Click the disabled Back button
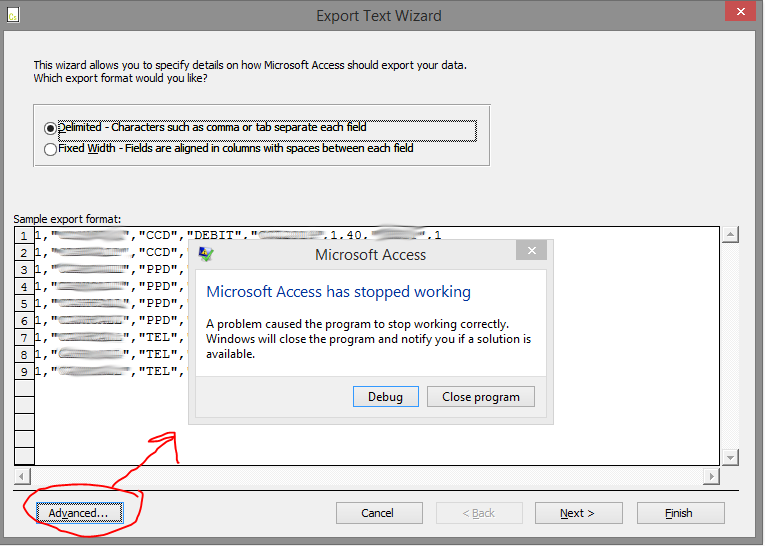 [x=479, y=513]
